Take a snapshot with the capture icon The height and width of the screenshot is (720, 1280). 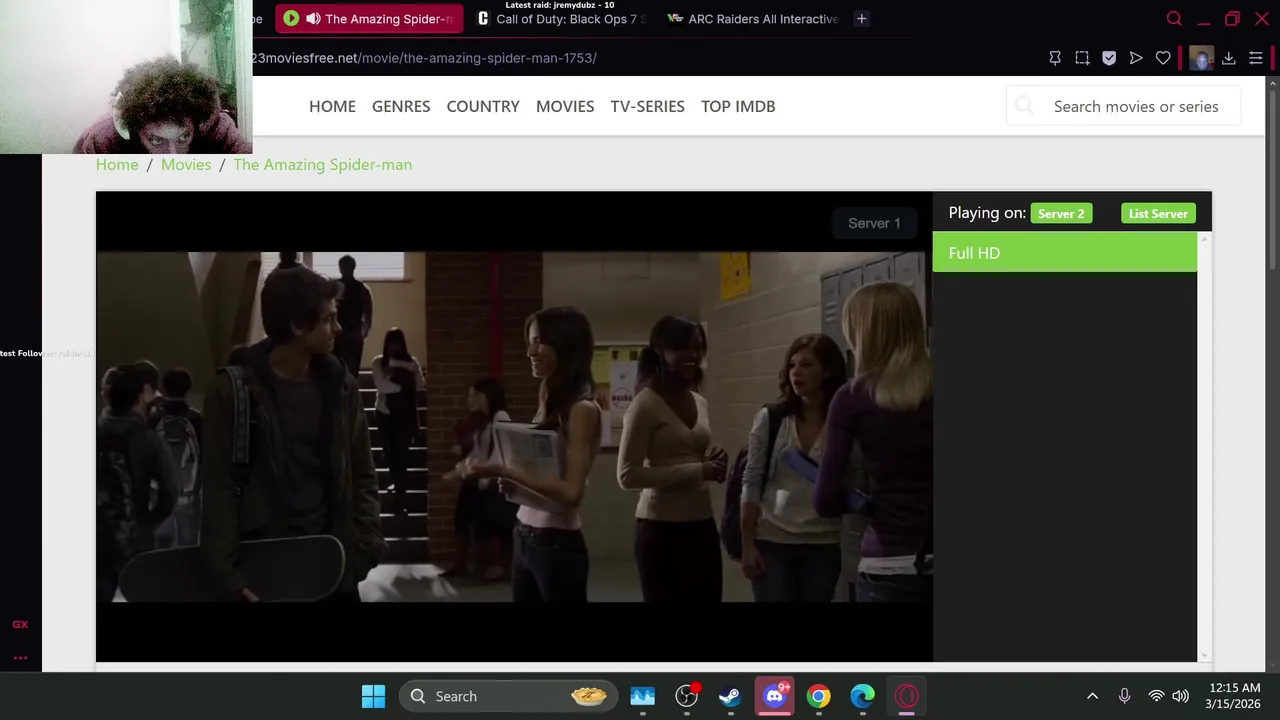click(x=1082, y=58)
